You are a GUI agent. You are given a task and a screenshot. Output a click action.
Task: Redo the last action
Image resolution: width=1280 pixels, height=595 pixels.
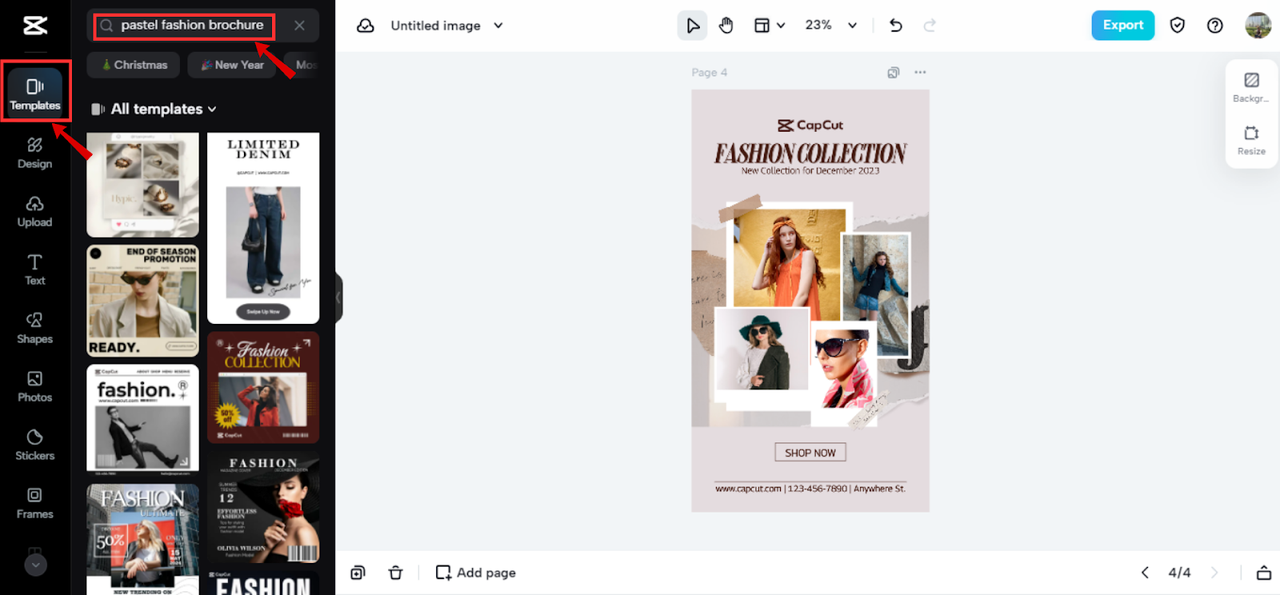[930, 25]
